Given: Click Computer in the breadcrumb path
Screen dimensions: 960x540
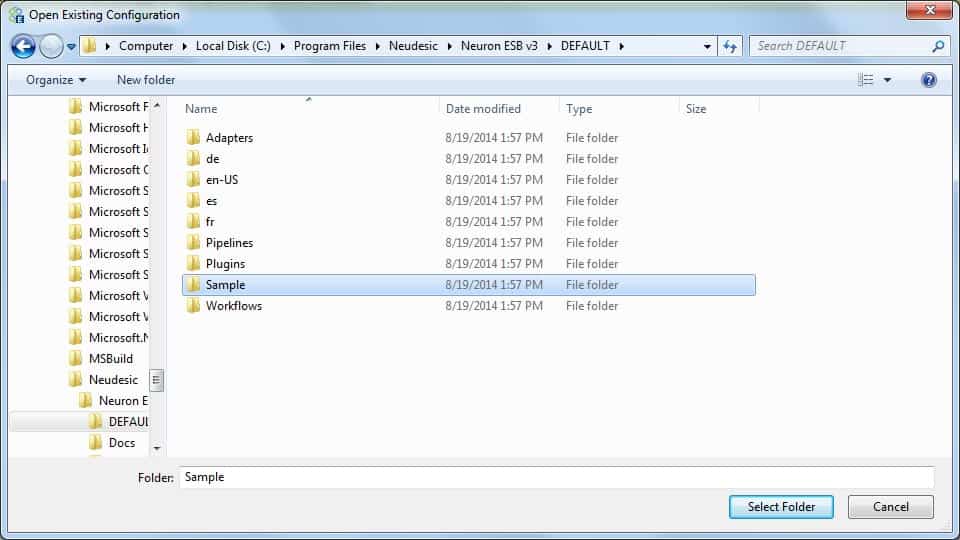Looking at the screenshot, I should tap(146, 46).
